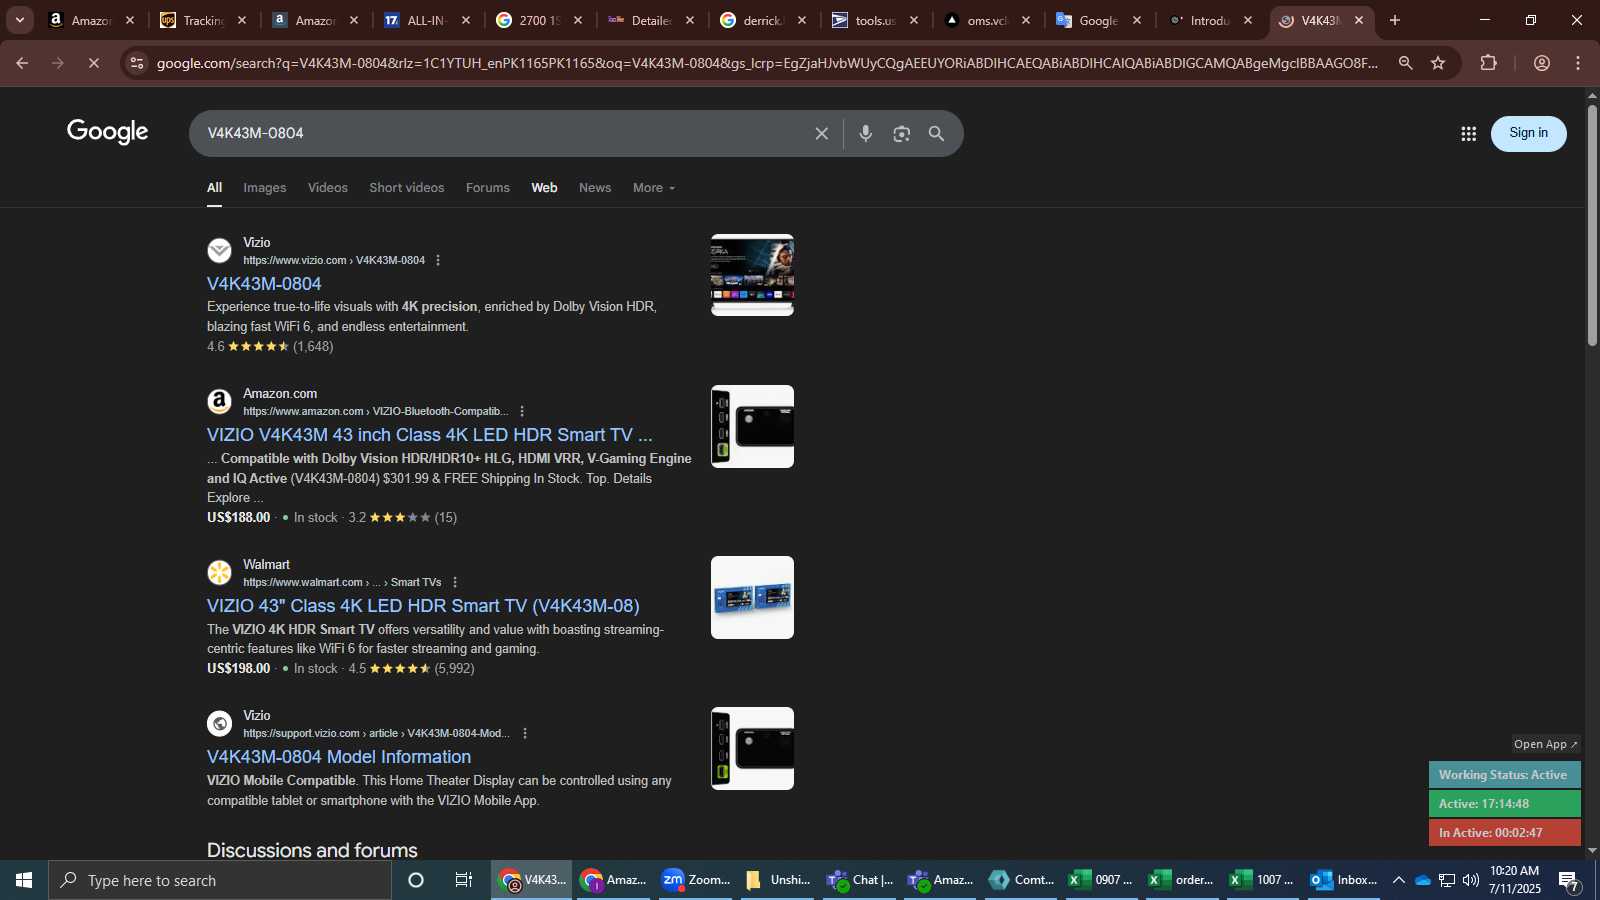Screen dimensions: 1600x900
Task: Open the Google apps grid
Action: [1468, 133]
